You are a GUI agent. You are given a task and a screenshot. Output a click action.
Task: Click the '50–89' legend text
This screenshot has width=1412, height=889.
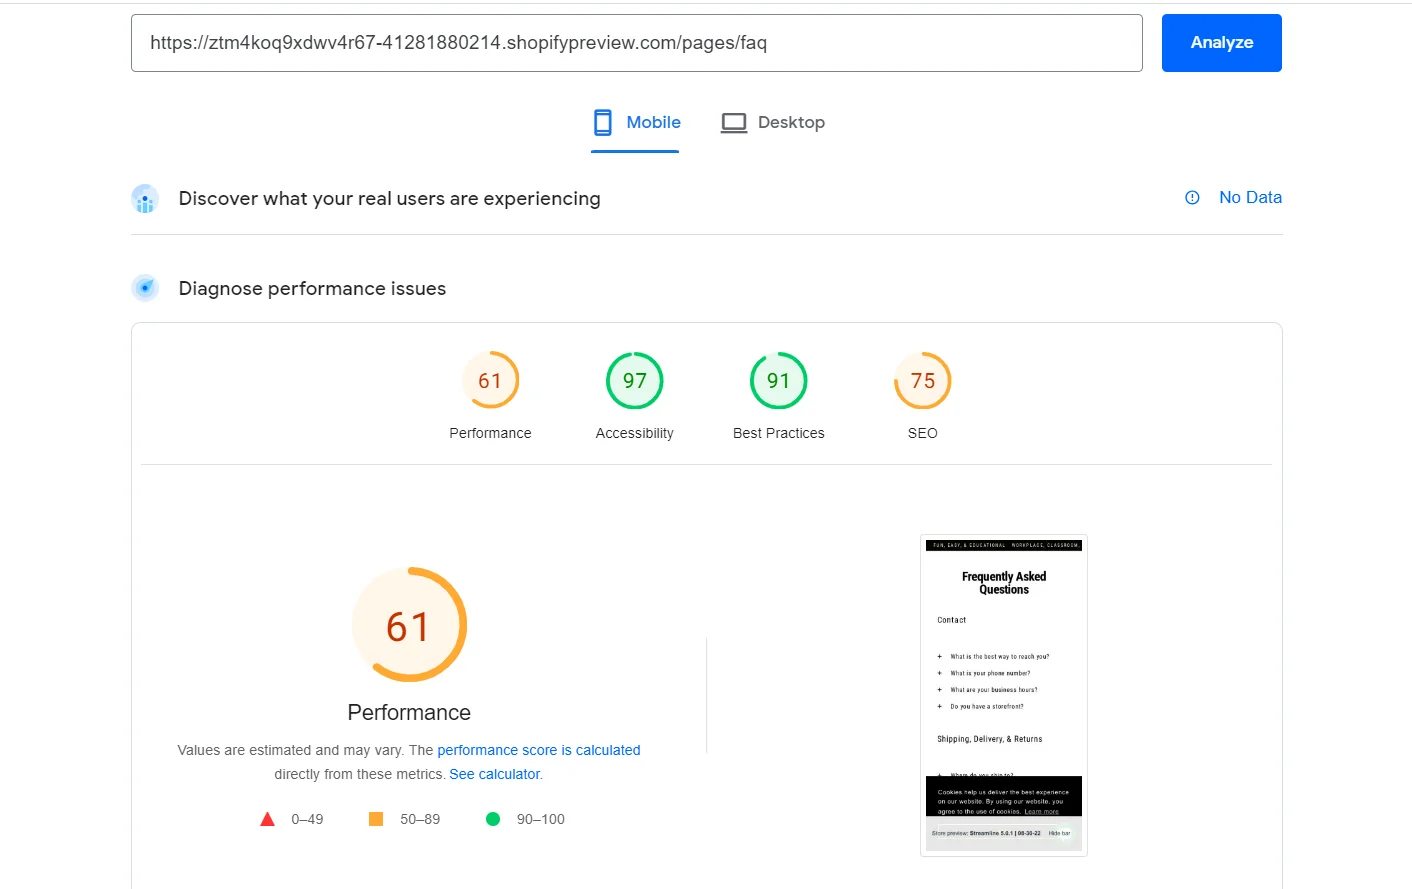click(420, 819)
